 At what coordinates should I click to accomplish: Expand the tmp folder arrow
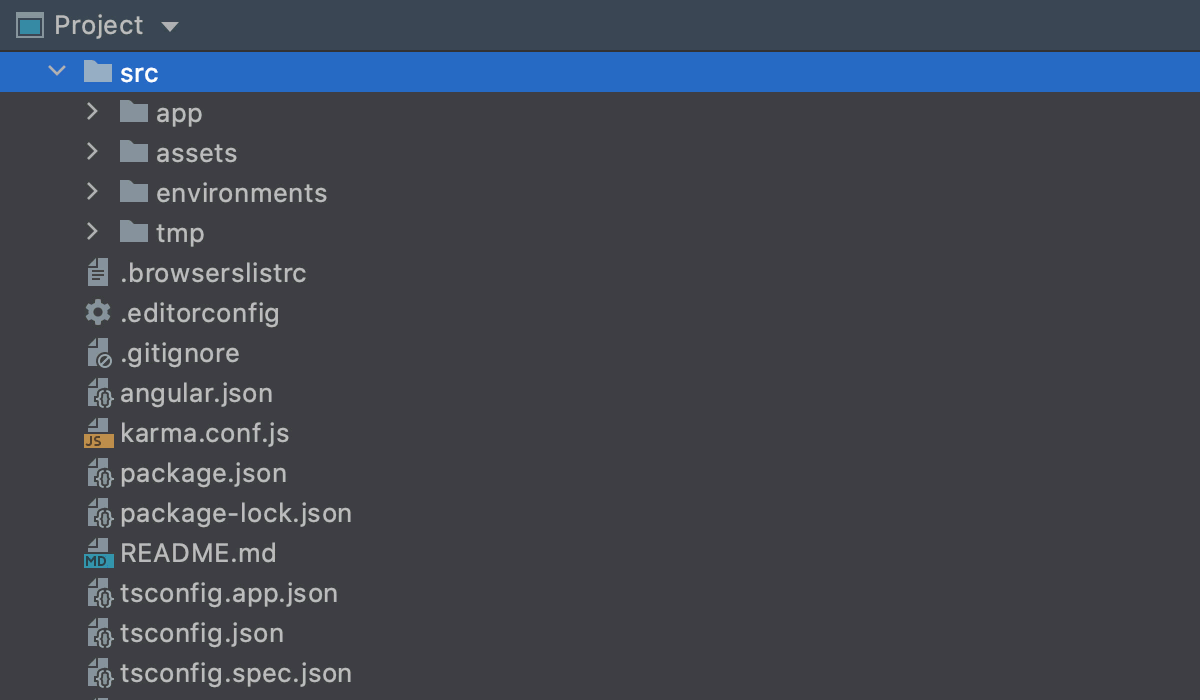coord(93,232)
